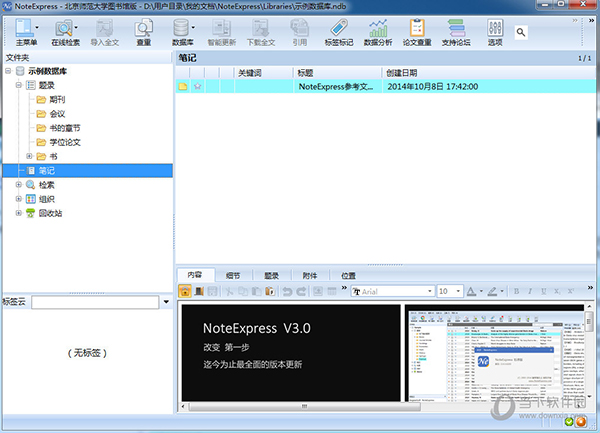Open the 支持论坛 support forum
This screenshot has height=433, width=600.
coord(456,32)
